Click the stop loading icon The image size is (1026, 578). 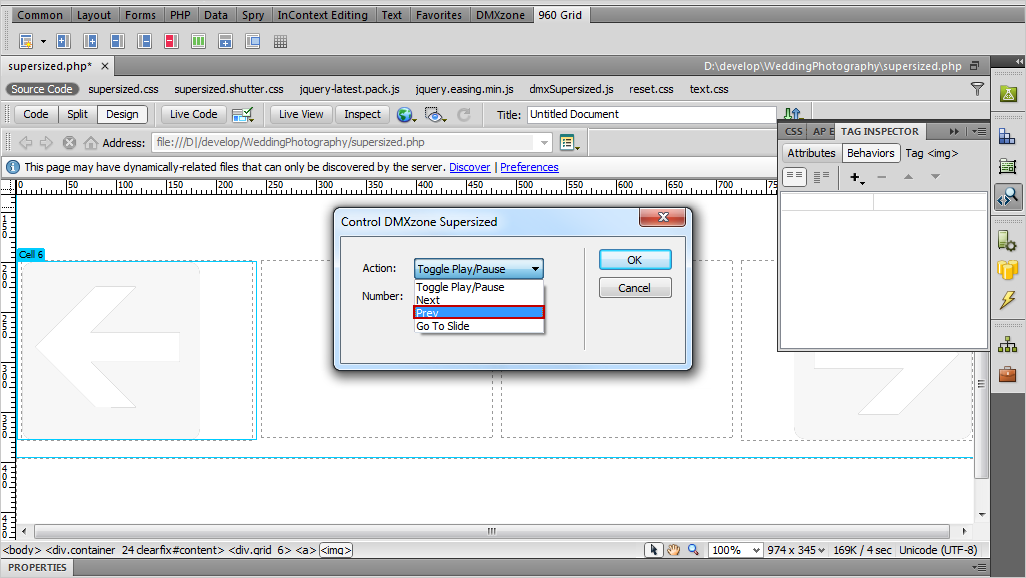(x=69, y=142)
